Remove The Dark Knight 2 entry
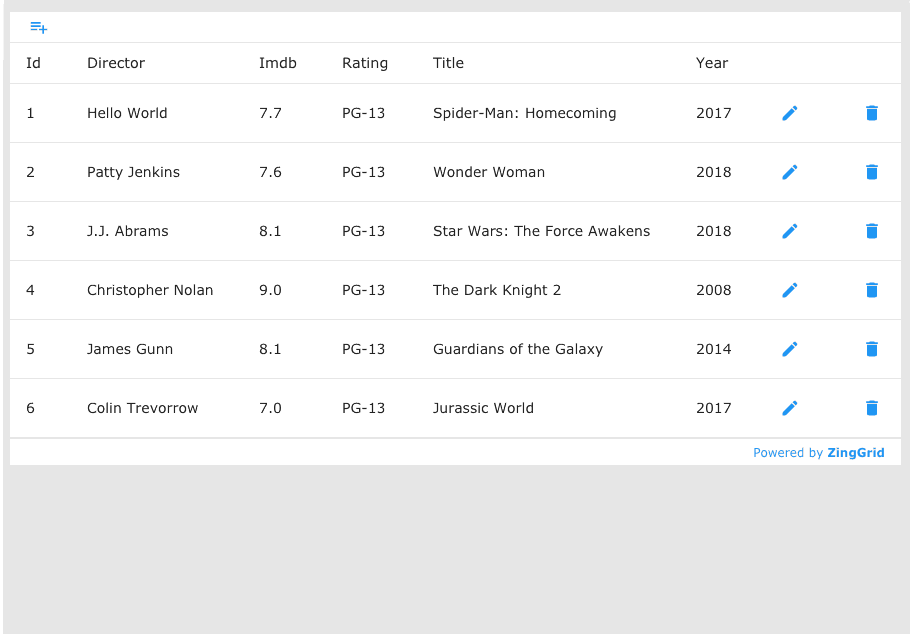Screen dimensions: 910x634 coord(871,290)
